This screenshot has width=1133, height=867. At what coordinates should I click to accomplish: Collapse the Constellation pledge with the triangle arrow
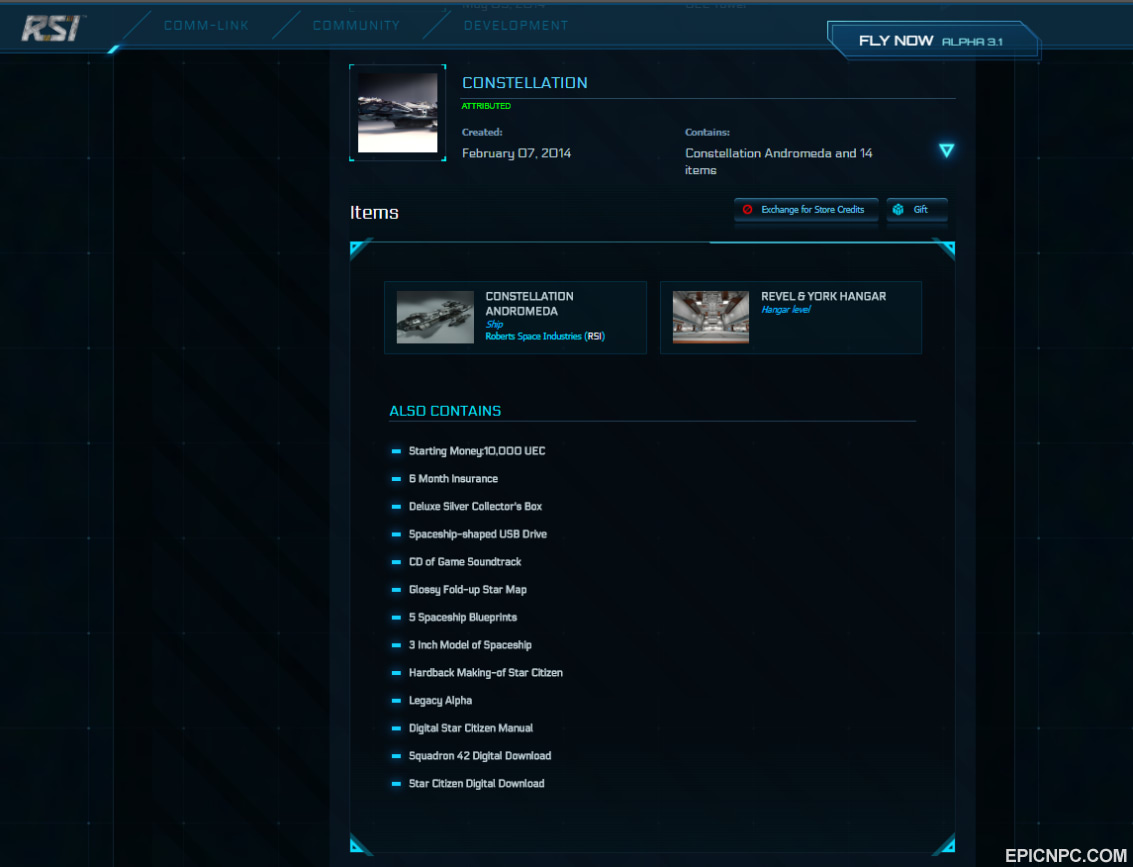(x=946, y=150)
